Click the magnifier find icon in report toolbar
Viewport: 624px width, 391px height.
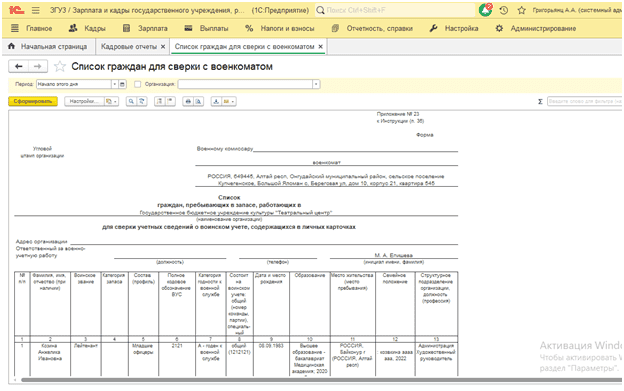[x=131, y=101]
